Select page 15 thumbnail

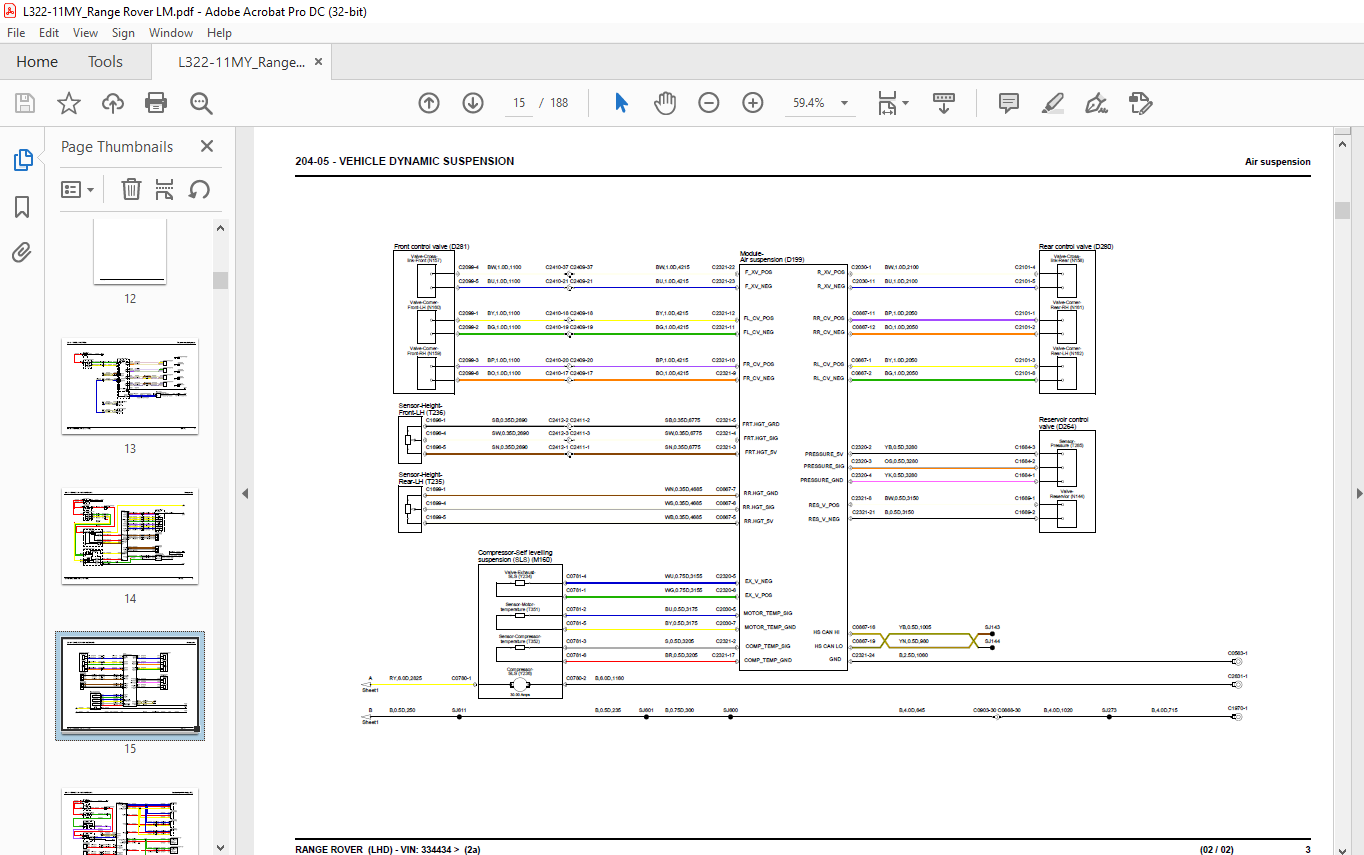tap(130, 686)
